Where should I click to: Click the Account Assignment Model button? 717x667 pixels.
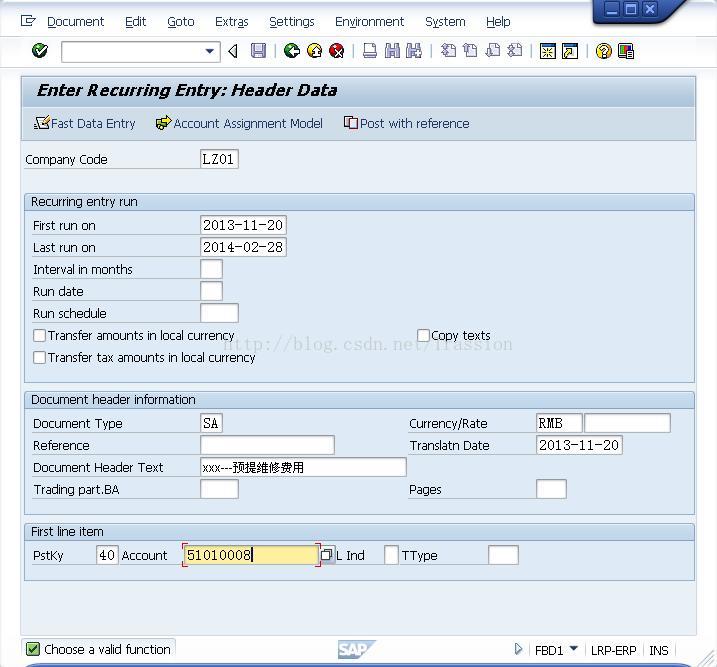(239, 123)
